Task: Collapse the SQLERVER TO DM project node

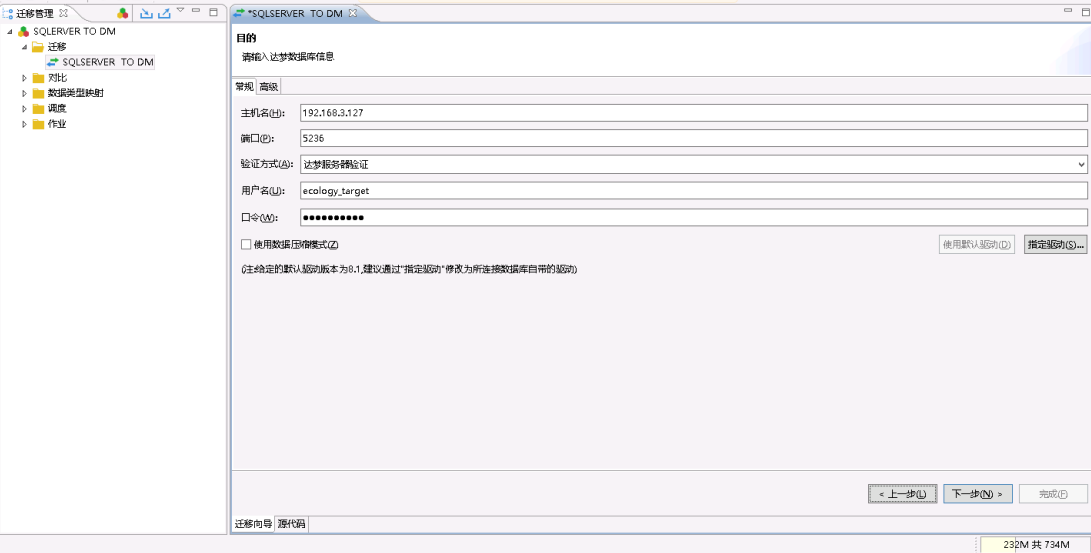Action: tap(10, 31)
